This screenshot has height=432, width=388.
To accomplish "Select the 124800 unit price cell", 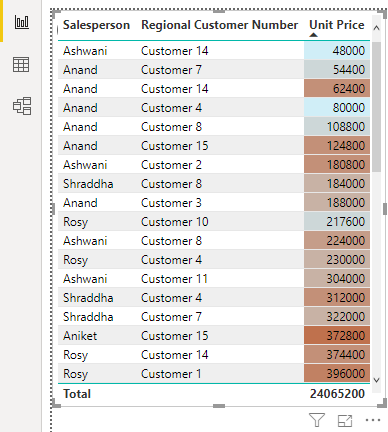I will pyautogui.click(x=337, y=146).
